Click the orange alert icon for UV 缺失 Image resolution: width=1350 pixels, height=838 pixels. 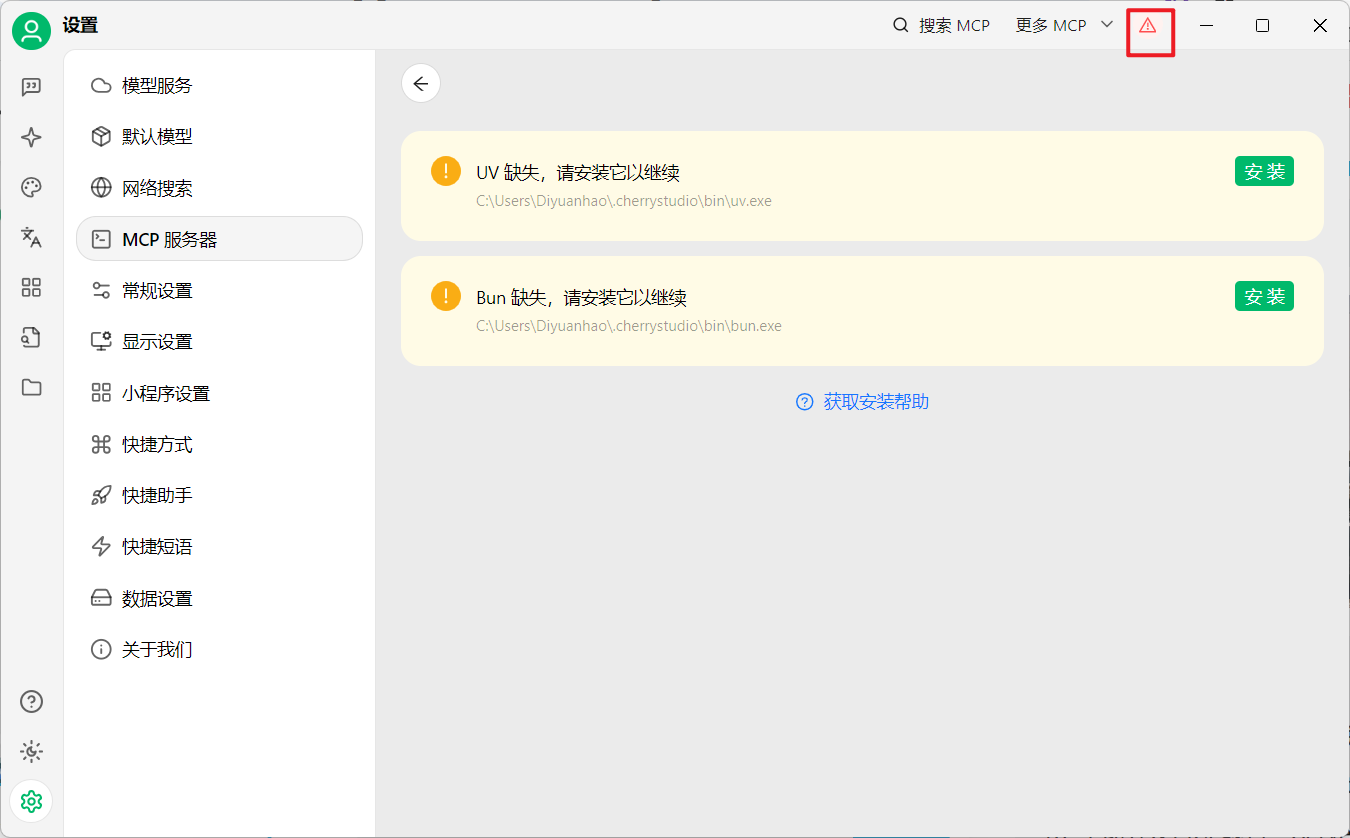(446, 171)
